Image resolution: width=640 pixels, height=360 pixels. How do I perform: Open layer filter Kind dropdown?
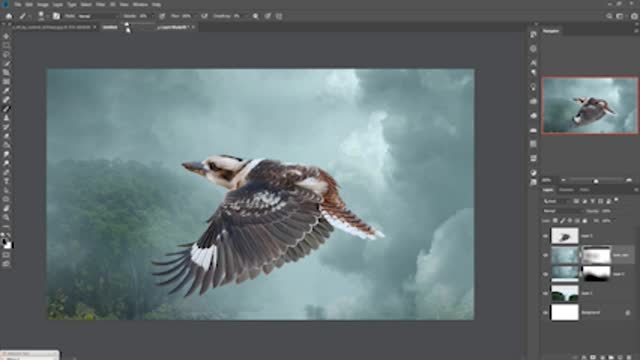[x=556, y=201]
